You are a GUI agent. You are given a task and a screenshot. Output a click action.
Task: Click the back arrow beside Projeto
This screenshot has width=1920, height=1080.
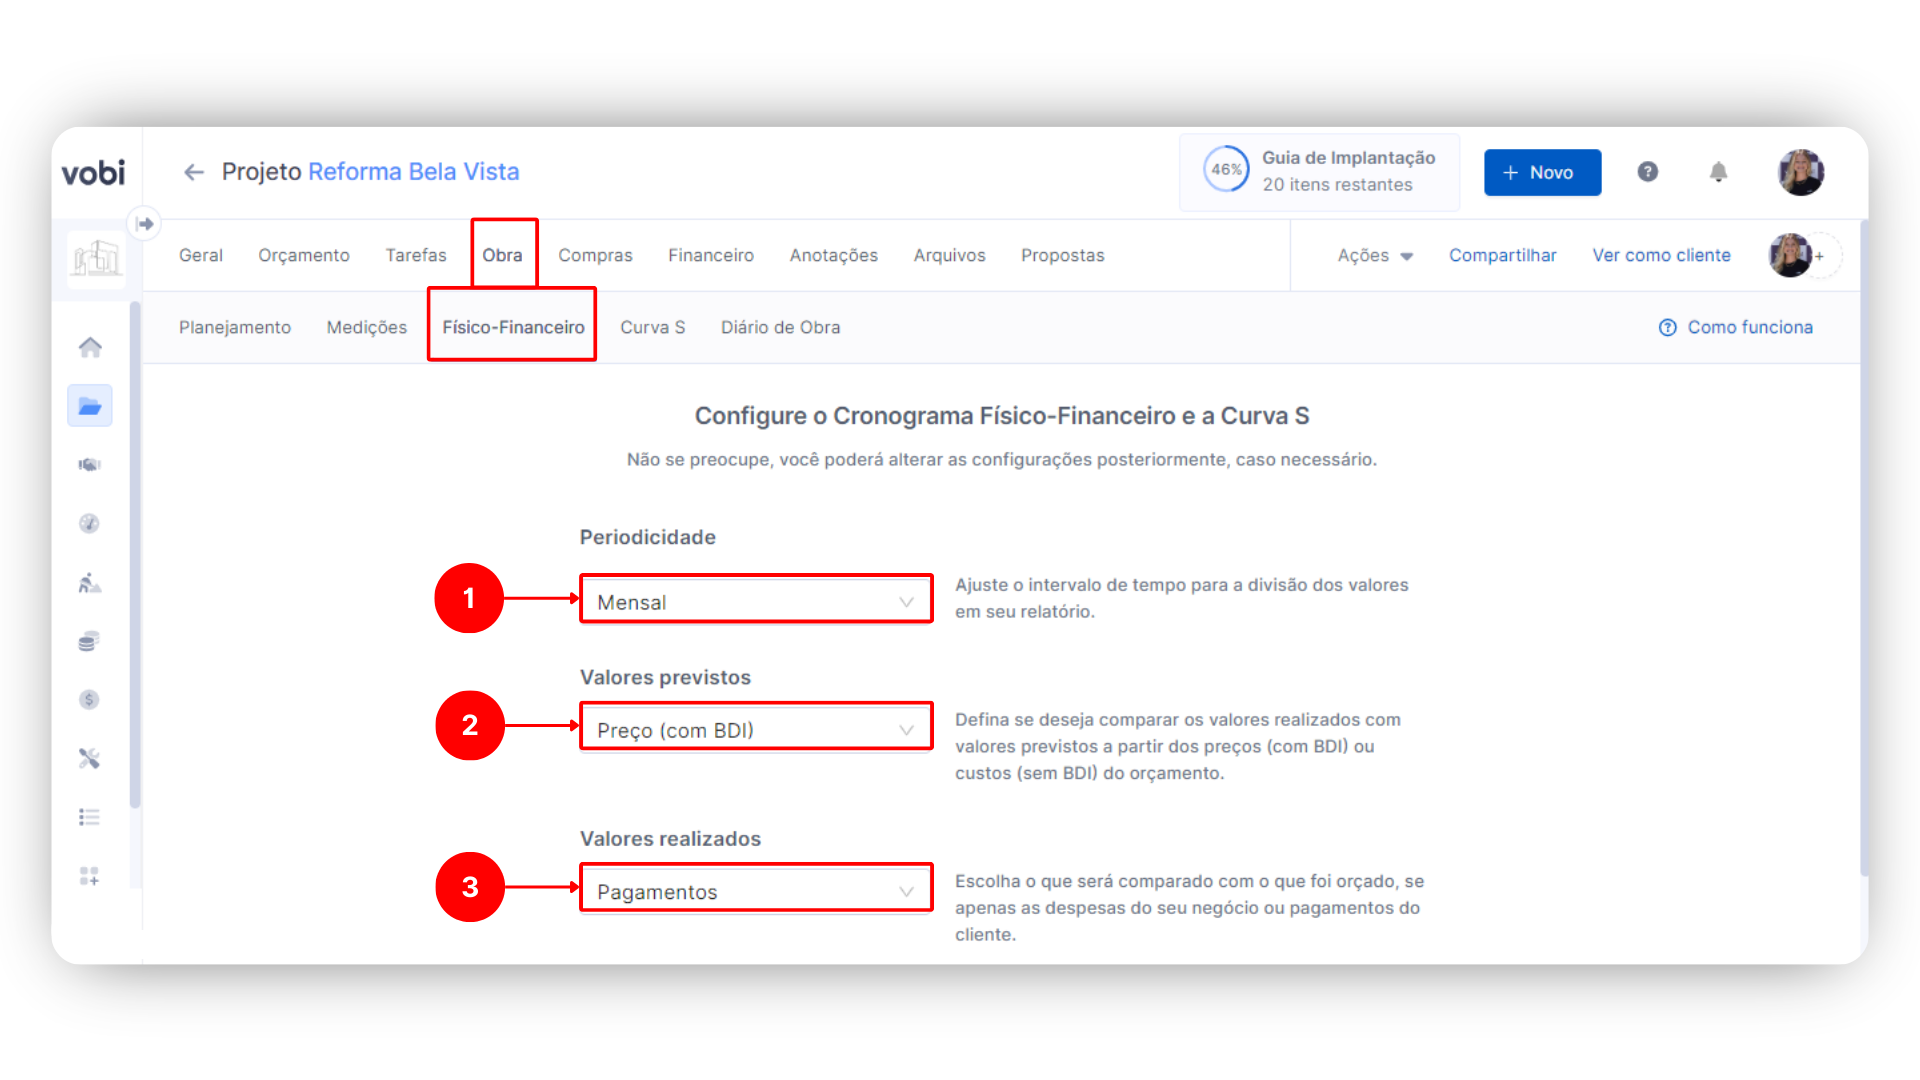pyautogui.click(x=193, y=172)
